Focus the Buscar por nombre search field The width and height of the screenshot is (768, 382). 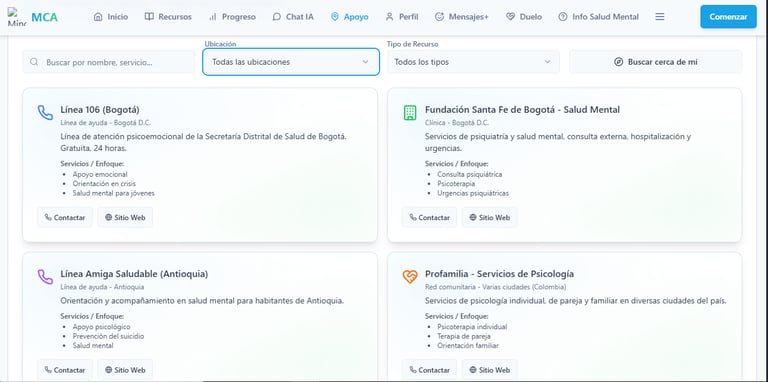[x=108, y=62]
